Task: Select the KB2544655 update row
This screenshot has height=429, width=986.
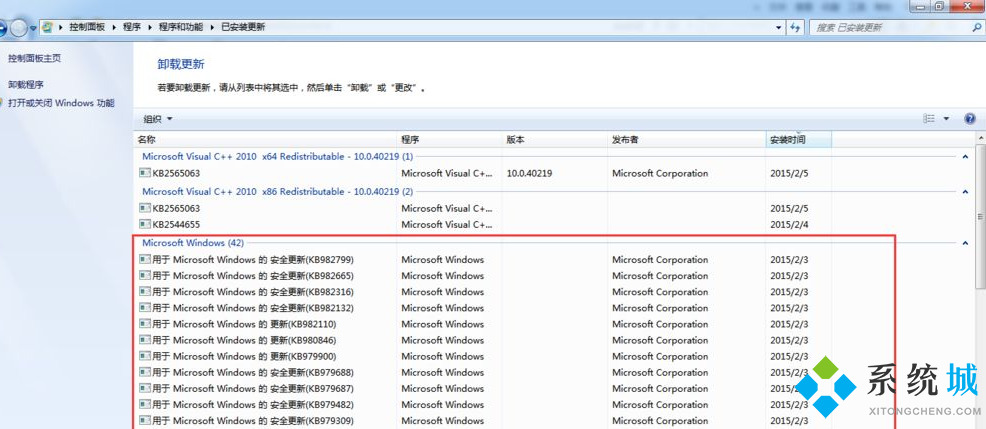Action: coord(484,225)
